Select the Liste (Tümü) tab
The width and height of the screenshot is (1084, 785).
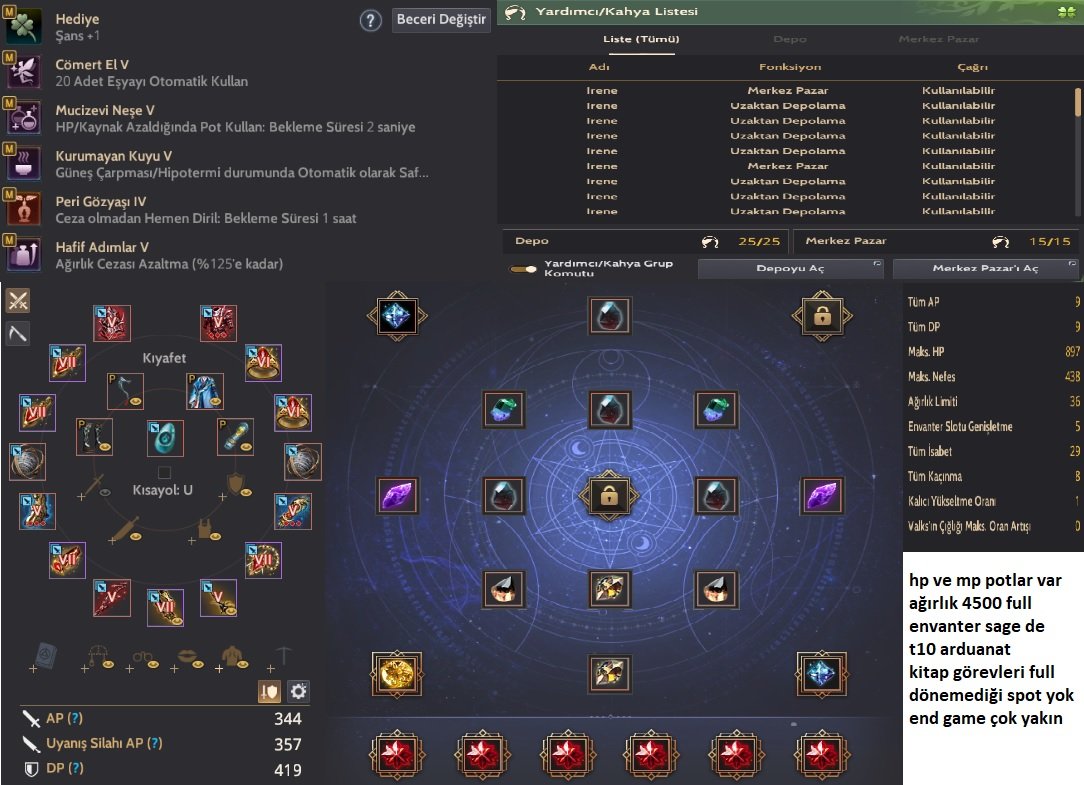641,39
